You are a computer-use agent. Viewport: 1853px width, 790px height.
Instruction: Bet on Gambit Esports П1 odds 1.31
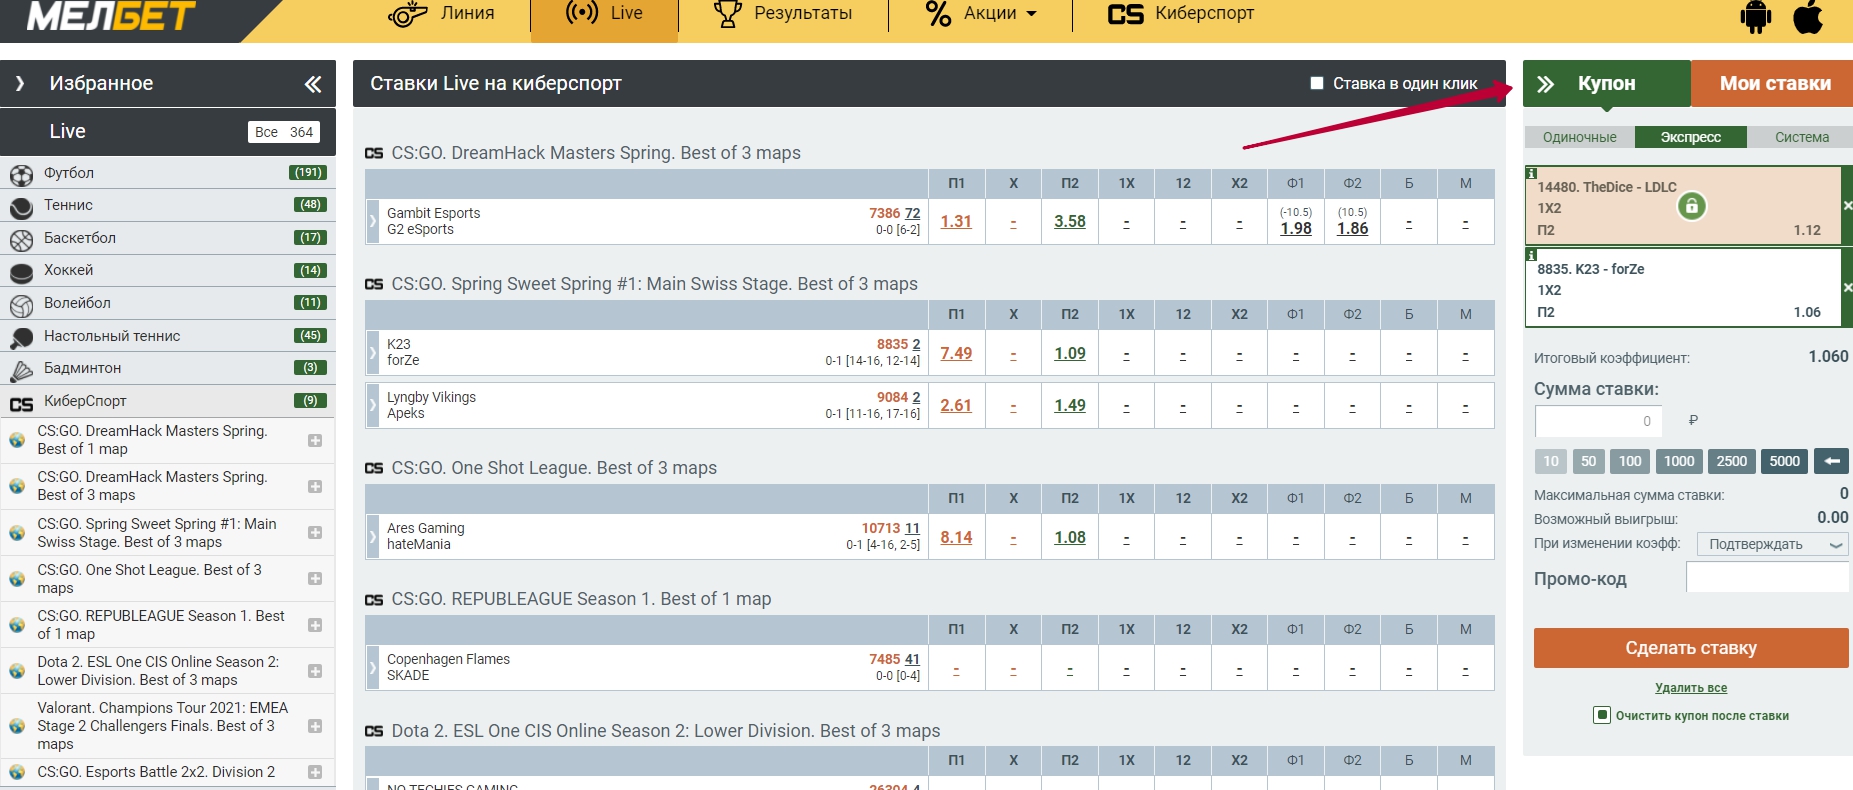pyautogui.click(x=956, y=222)
